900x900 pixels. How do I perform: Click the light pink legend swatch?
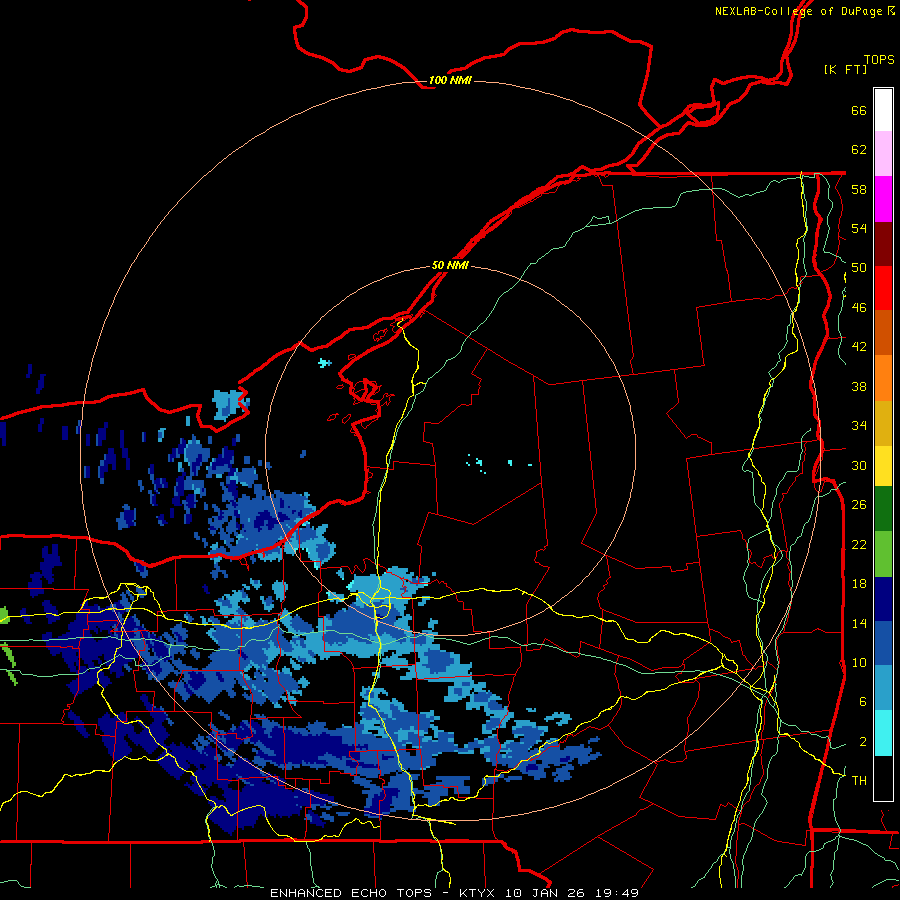(883, 153)
